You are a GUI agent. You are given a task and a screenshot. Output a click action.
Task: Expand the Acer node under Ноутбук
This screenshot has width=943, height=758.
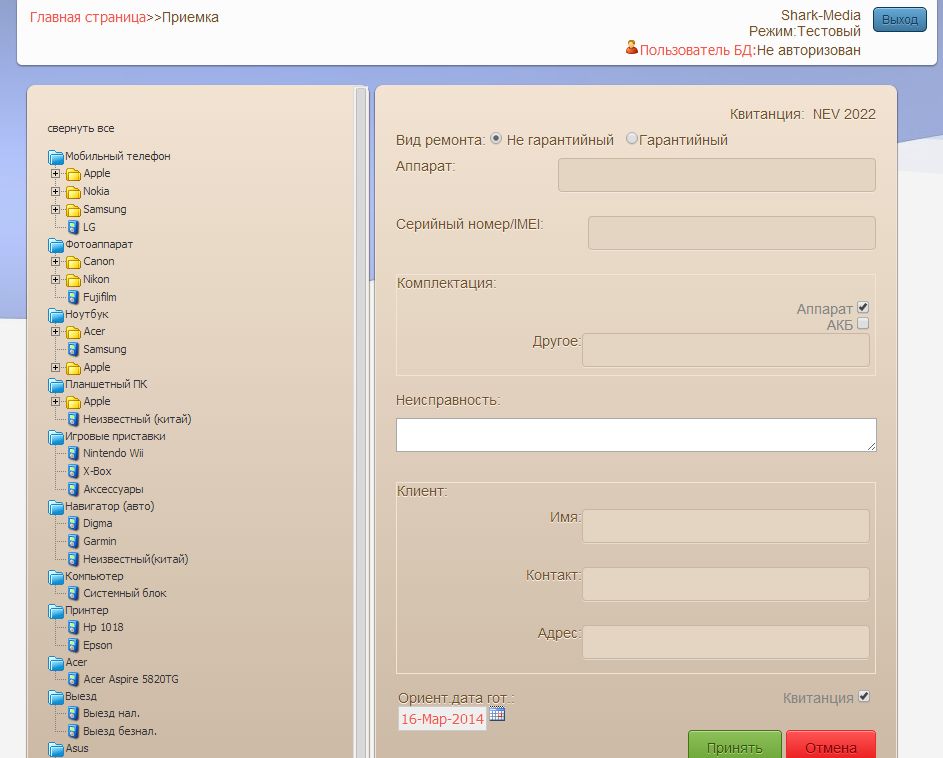55,331
